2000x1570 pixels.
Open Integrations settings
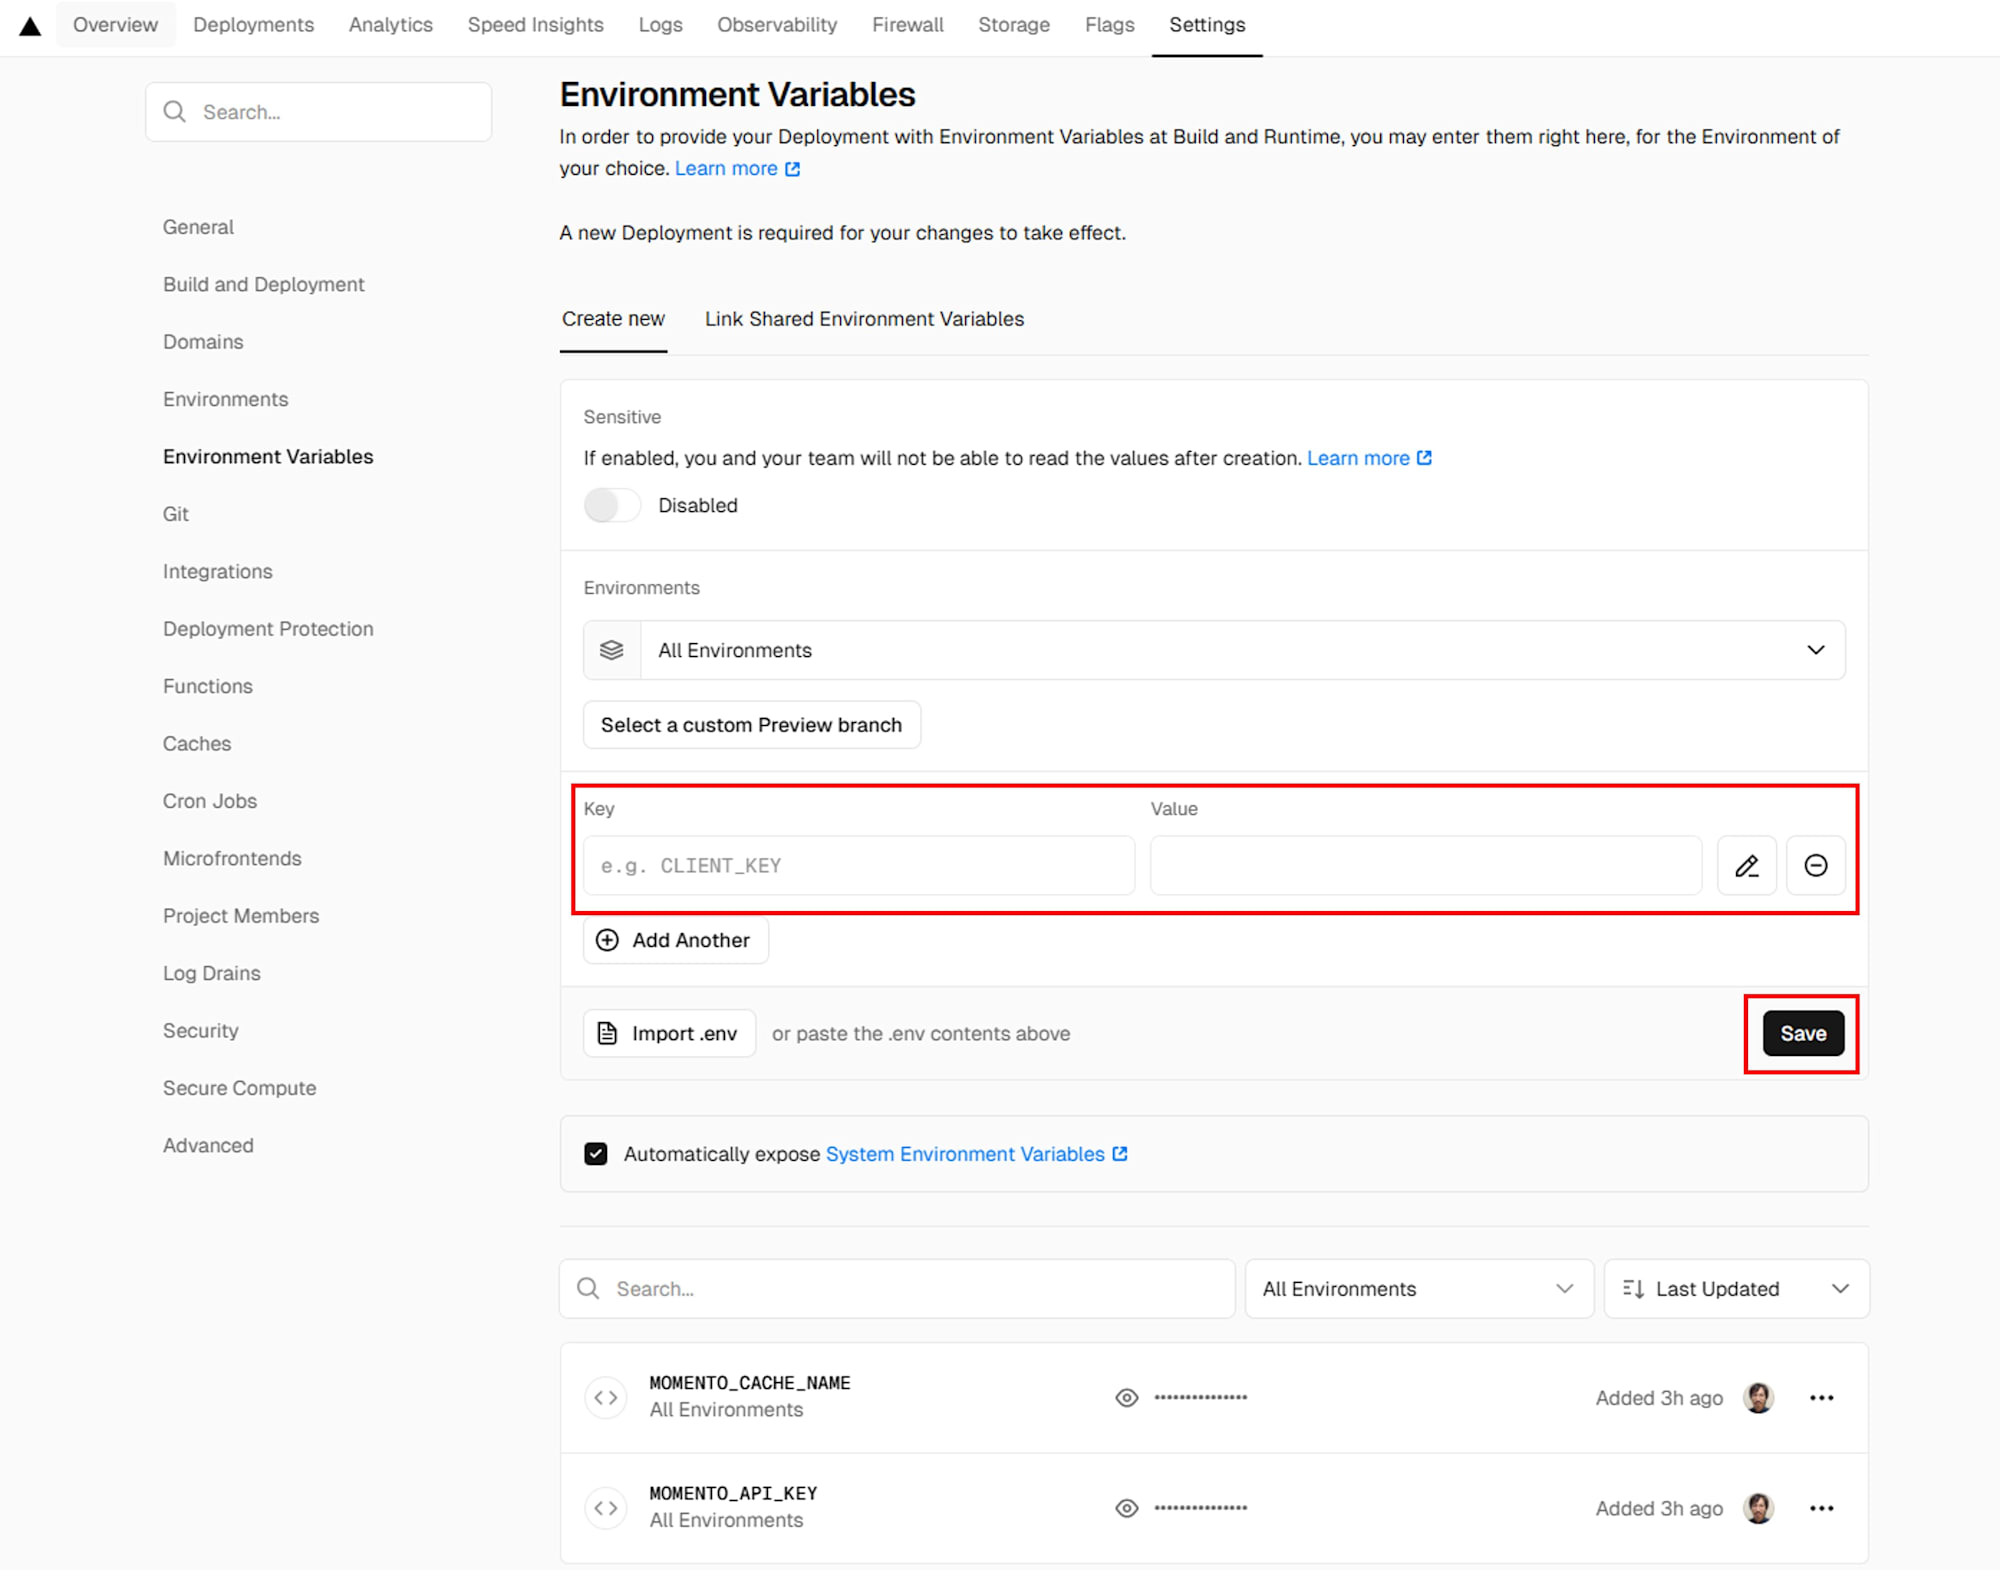[217, 572]
